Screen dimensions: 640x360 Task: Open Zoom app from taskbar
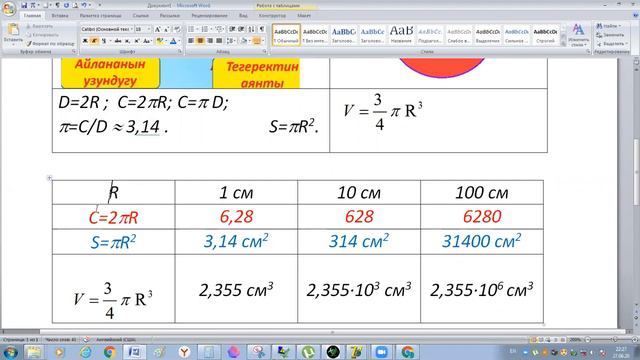point(381,352)
